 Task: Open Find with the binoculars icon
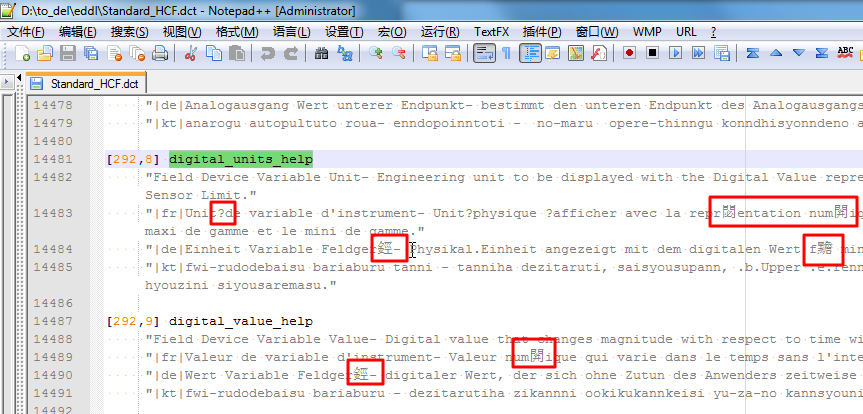(x=322, y=53)
